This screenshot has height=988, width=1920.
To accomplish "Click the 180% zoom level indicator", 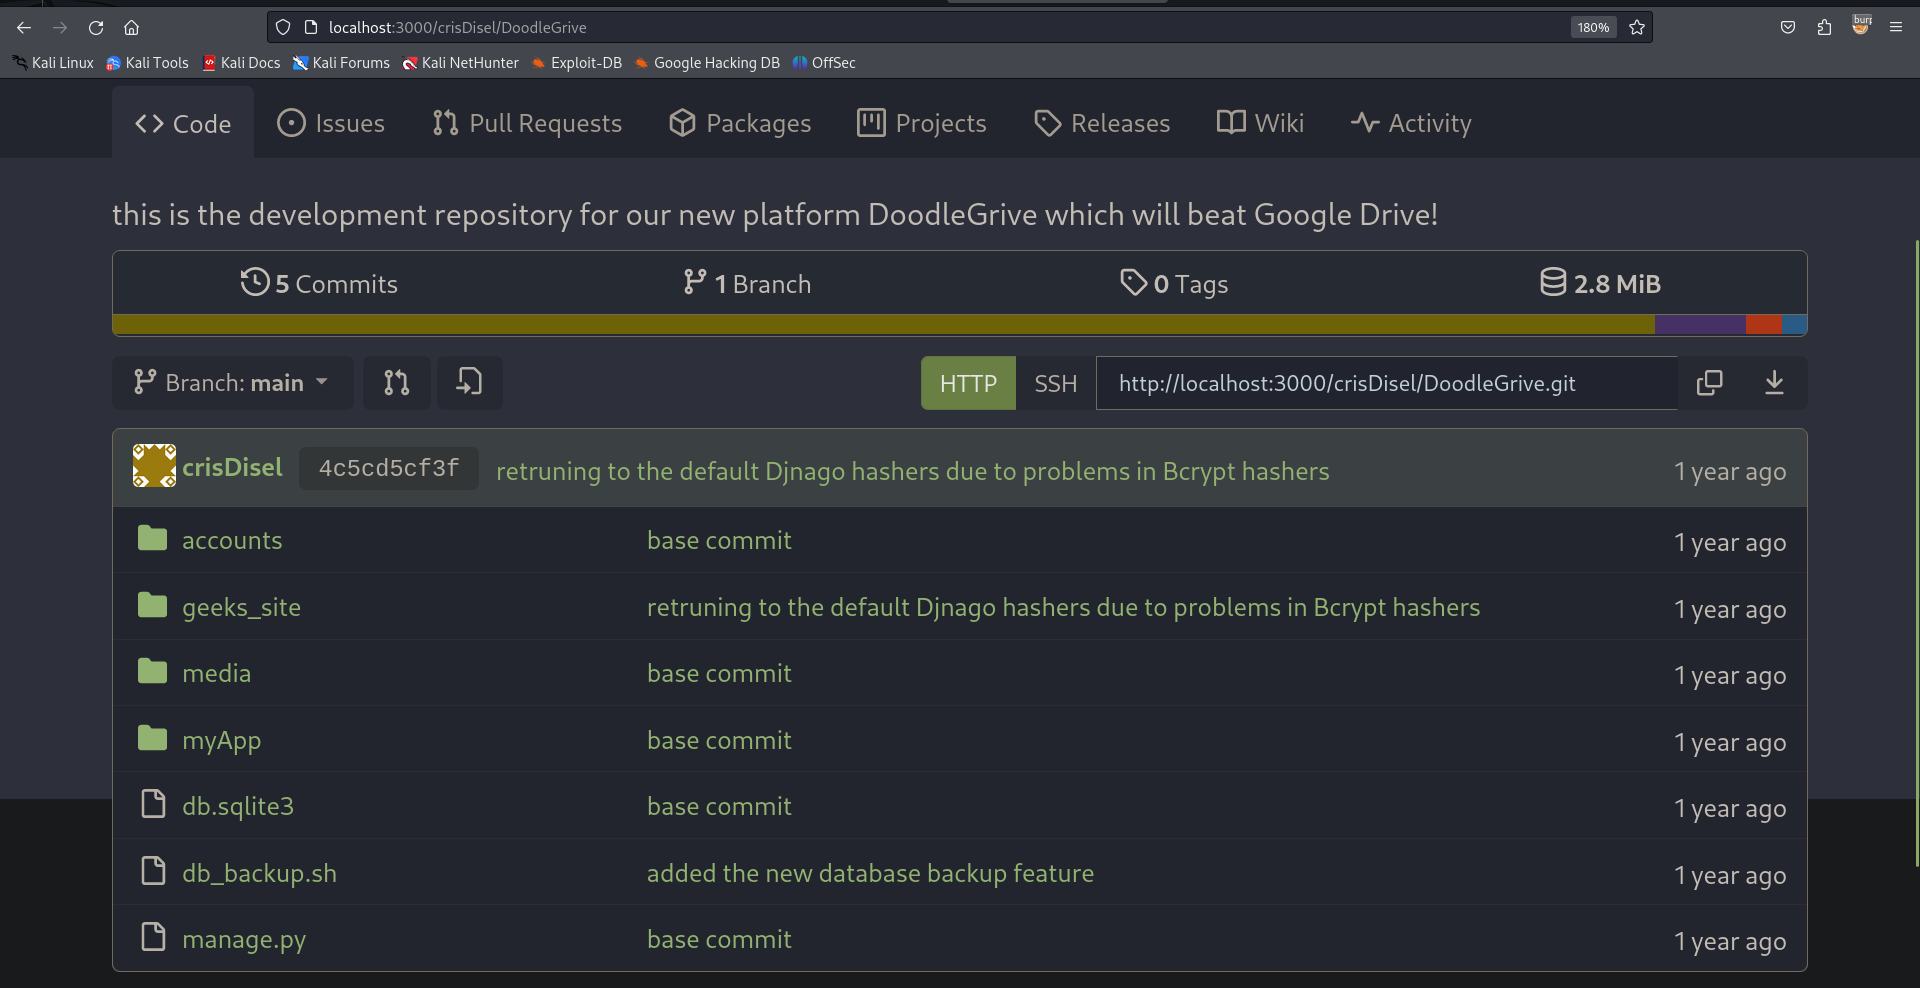I will click(x=1593, y=27).
